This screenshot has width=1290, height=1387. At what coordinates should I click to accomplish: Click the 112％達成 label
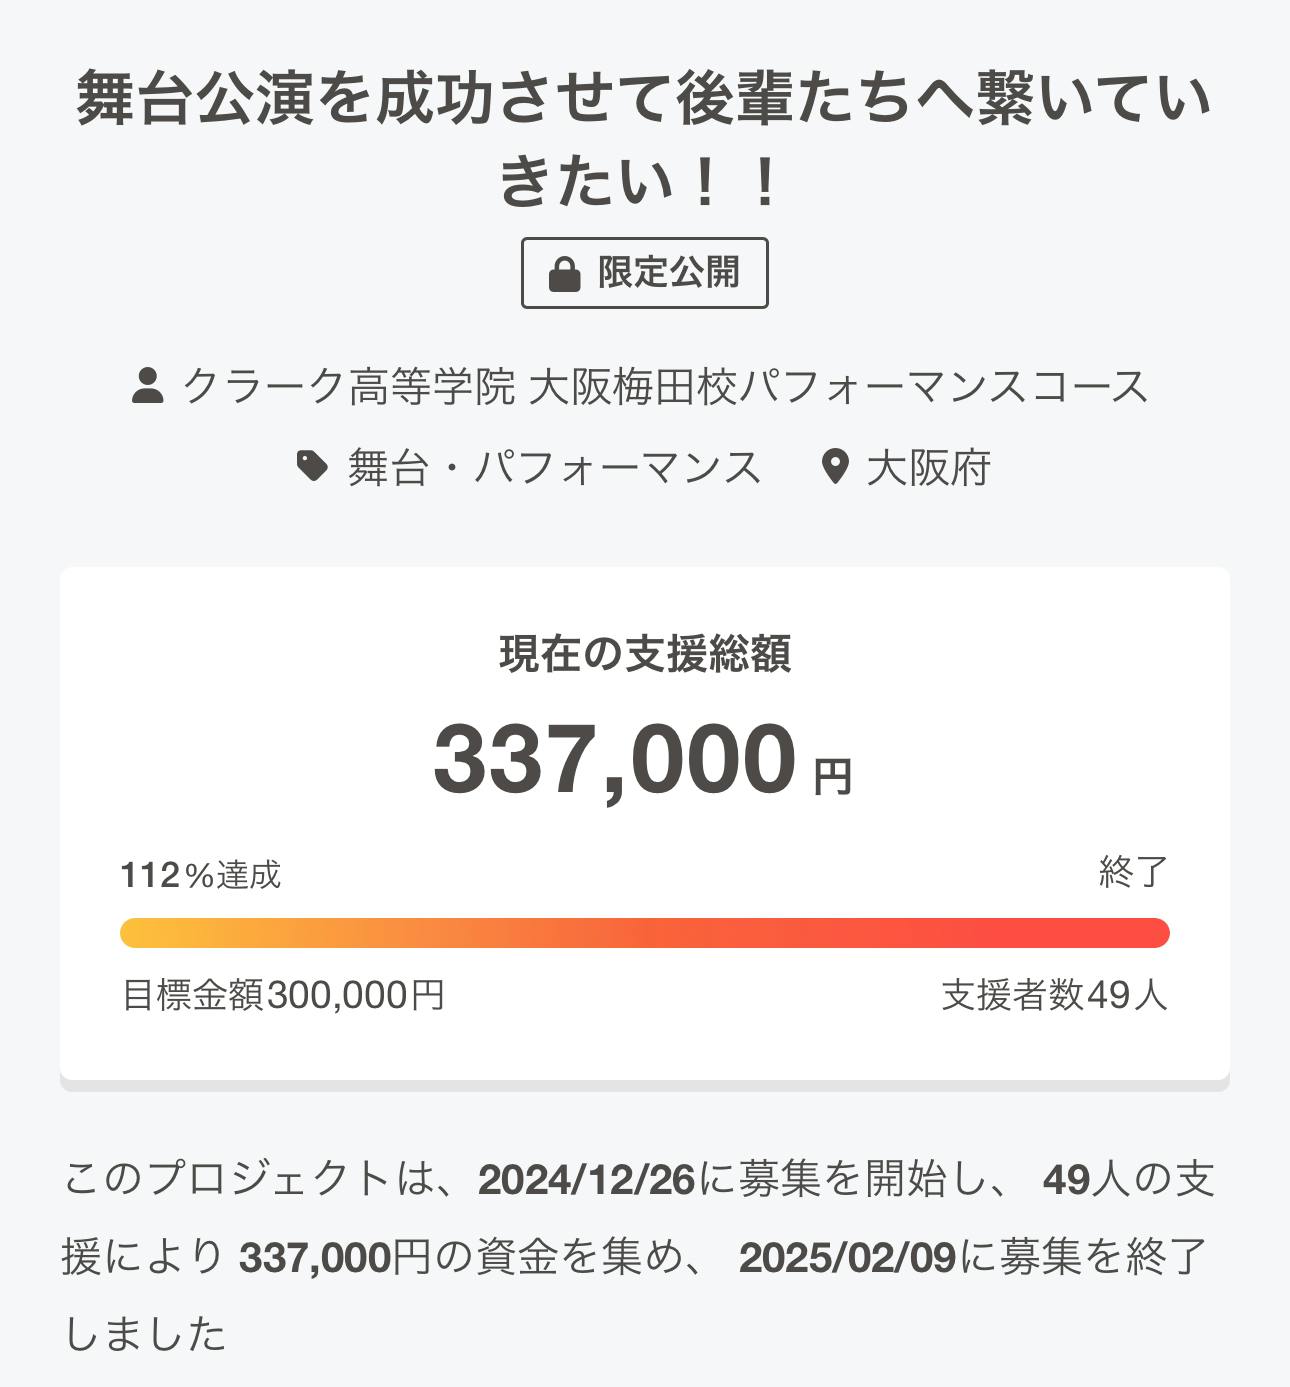click(x=201, y=875)
